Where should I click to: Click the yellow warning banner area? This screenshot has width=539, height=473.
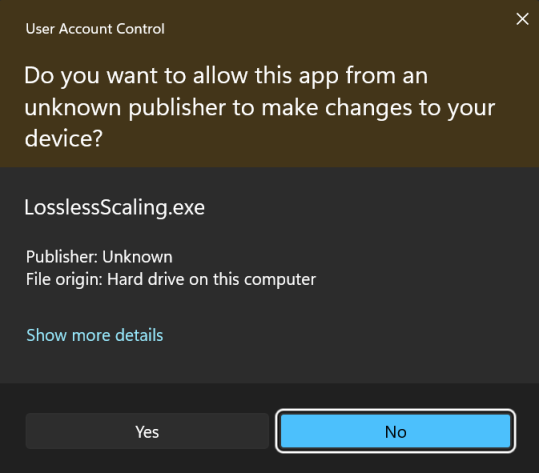click(x=270, y=84)
